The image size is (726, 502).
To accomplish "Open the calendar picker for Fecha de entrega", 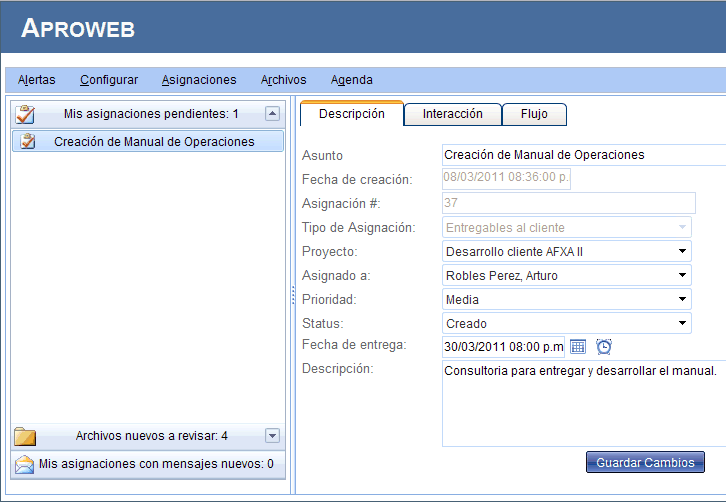I will point(578,346).
